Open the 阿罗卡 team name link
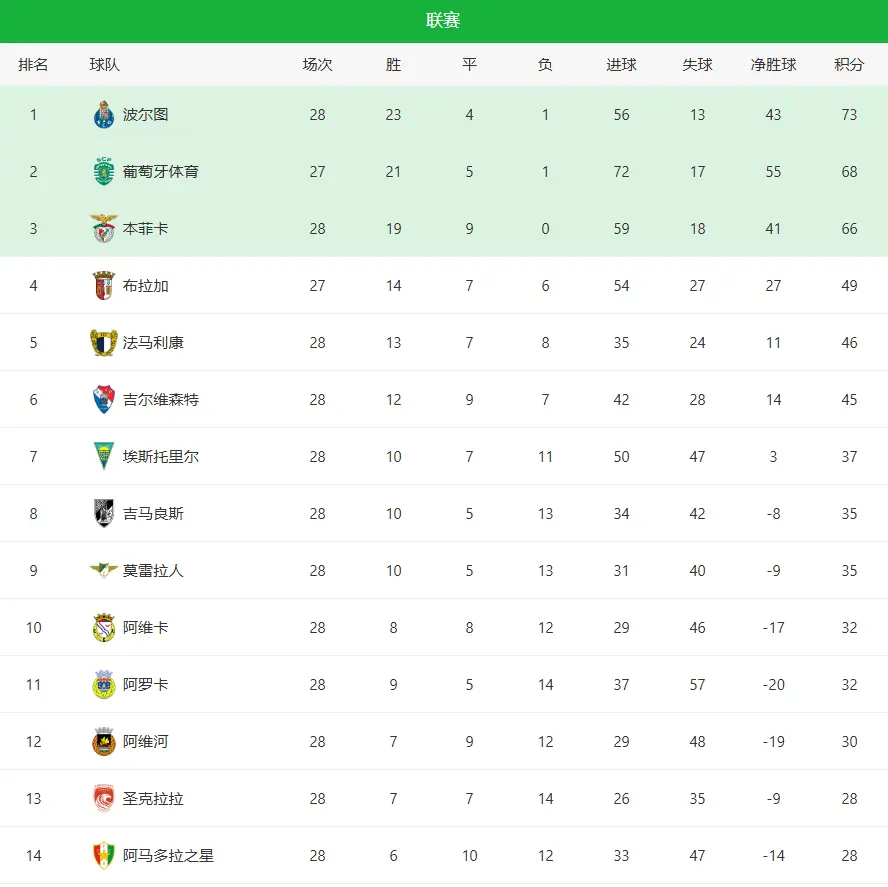 pyautogui.click(x=146, y=685)
